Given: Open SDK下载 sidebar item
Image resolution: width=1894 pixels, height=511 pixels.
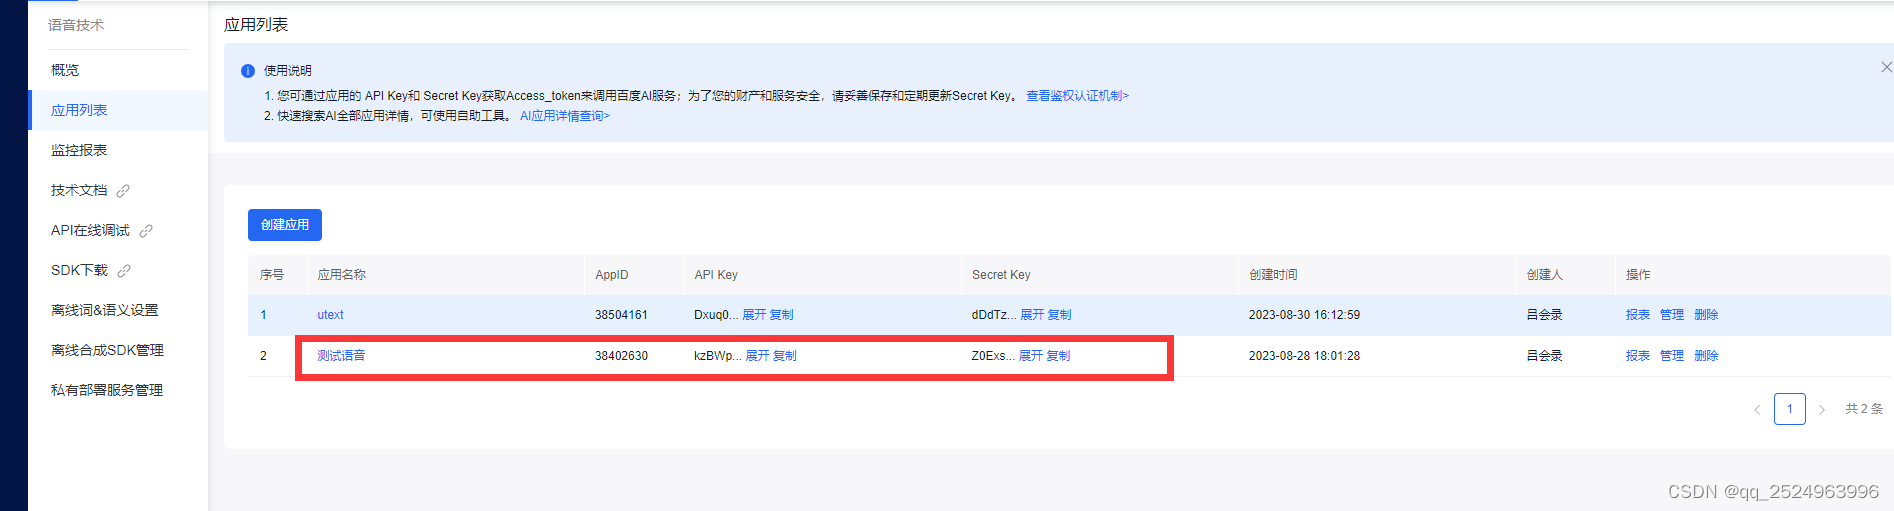Looking at the screenshot, I should coord(79,270).
